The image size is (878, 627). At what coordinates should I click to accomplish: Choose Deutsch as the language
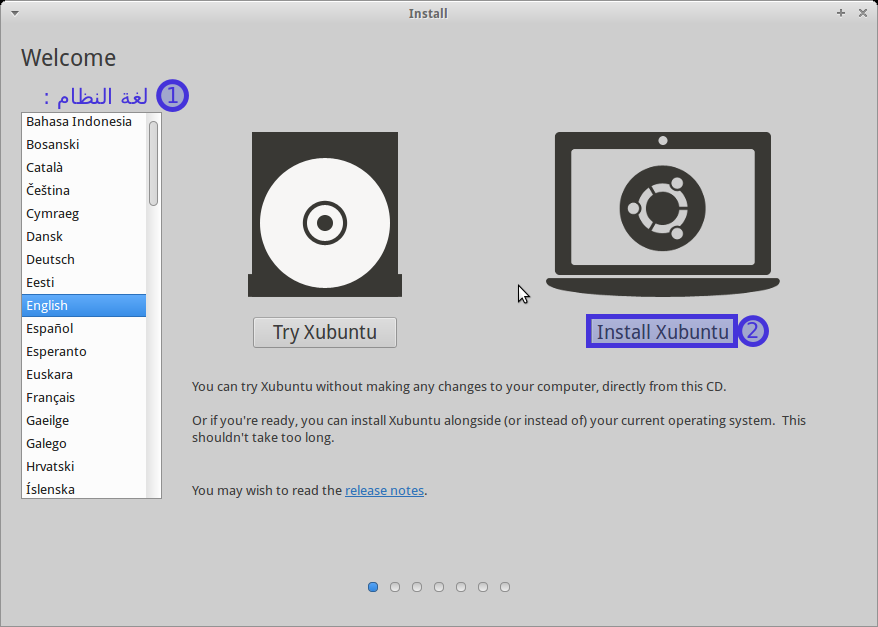[84, 259]
